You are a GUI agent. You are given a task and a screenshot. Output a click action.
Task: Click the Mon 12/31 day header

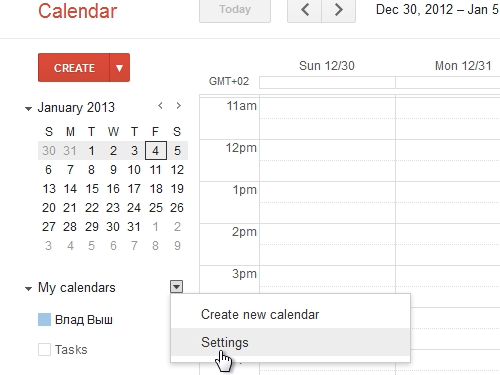463,66
